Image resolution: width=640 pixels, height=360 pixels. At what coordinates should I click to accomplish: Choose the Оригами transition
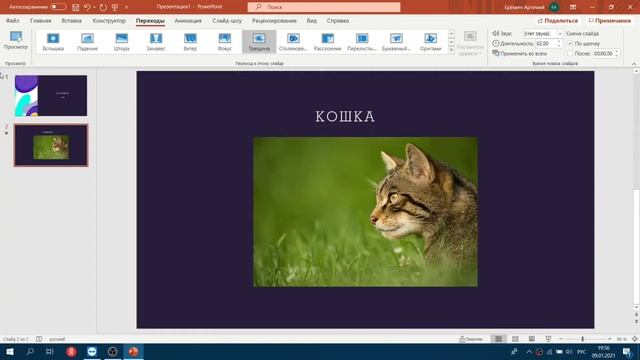pyautogui.click(x=430, y=42)
